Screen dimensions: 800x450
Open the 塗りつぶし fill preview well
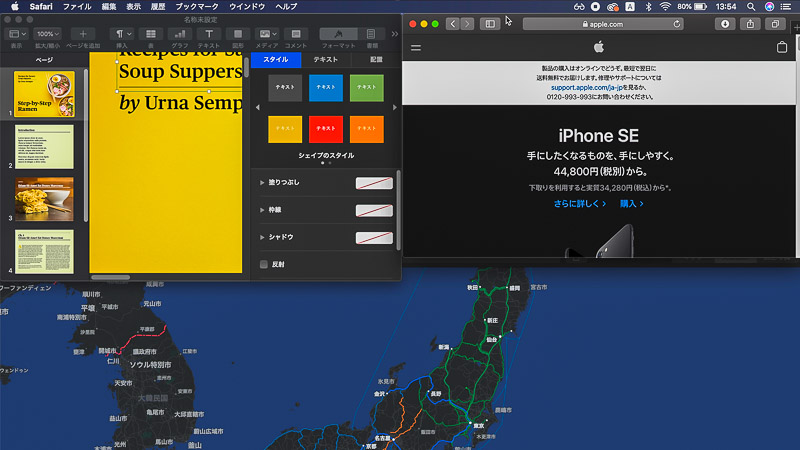[x=374, y=183]
